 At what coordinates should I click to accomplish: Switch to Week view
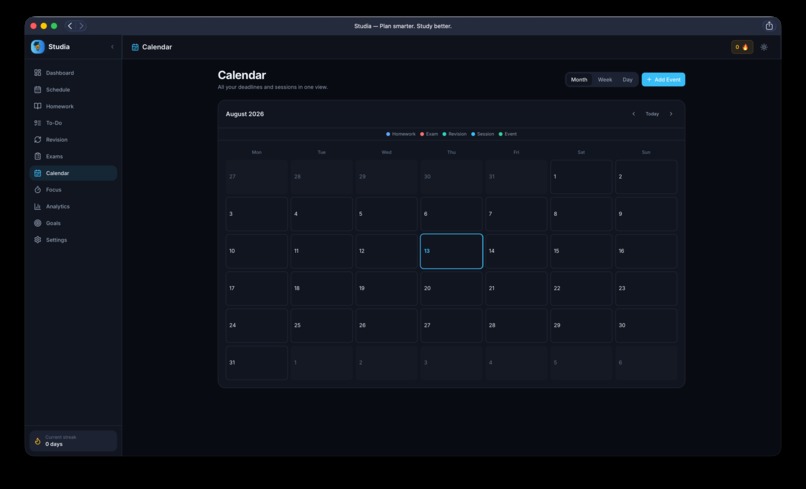pos(604,80)
